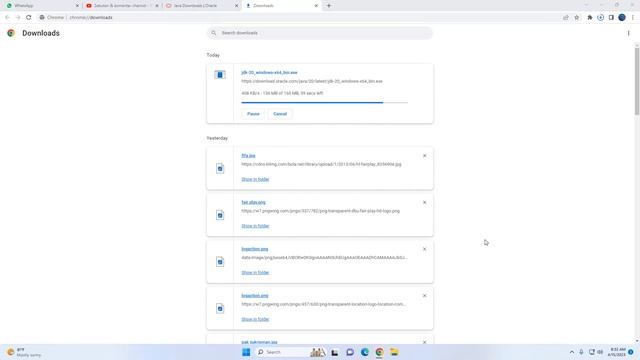The width and height of the screenshot is (640, 360).
Task: Focus the Search downloads field
Action: pos(320,33)
